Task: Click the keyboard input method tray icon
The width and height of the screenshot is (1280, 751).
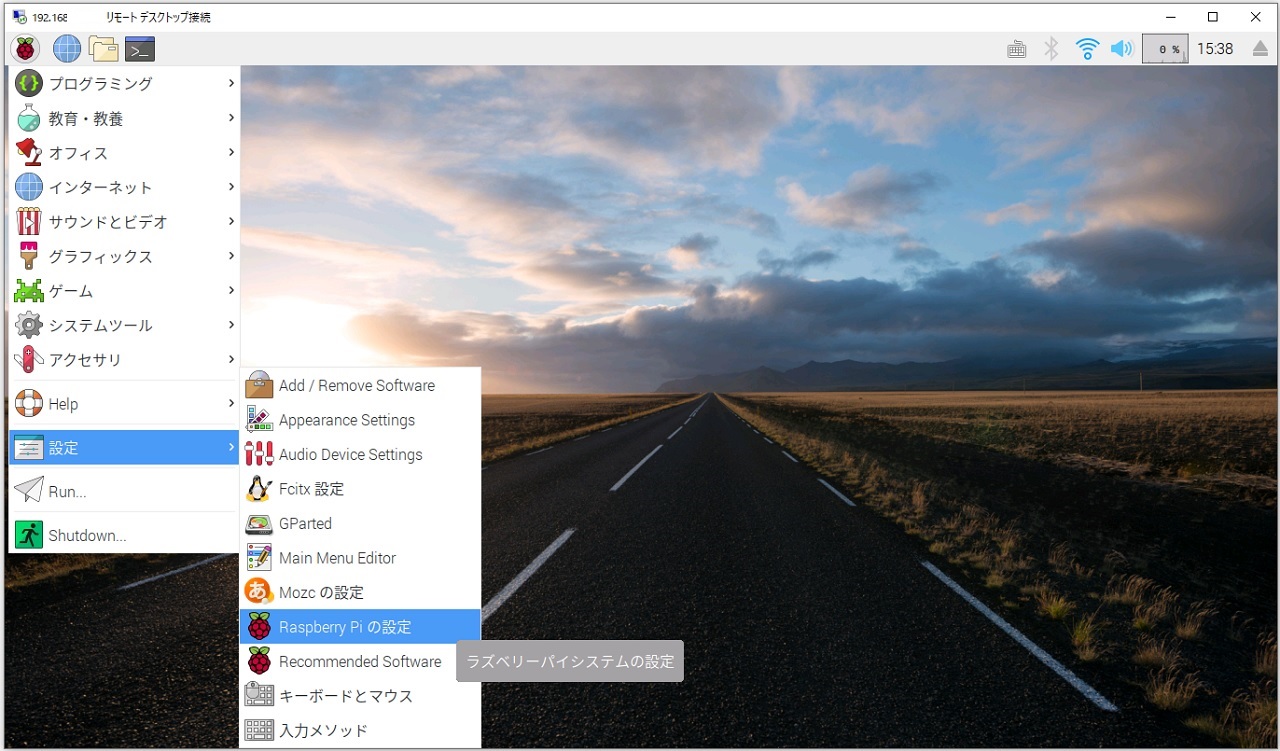Action: [1017, 48]
